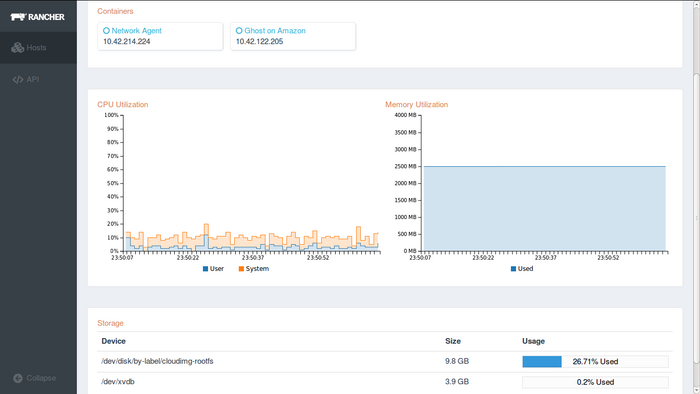Viewport: 700px width, 394px height.
Task: Toggle the System series in CPU legend
Action: [x=254, y=269]
